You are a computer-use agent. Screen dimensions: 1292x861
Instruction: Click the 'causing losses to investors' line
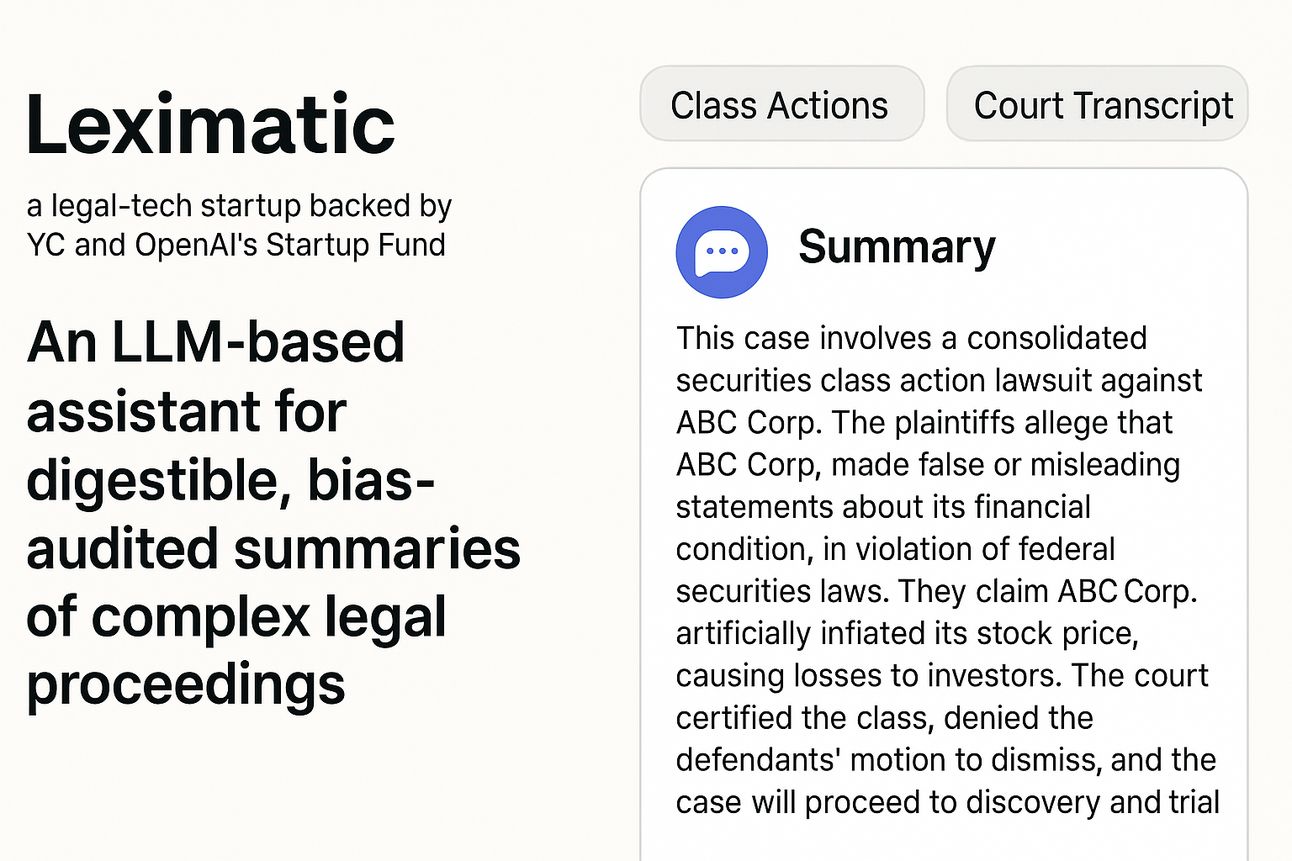coord(864,676)
